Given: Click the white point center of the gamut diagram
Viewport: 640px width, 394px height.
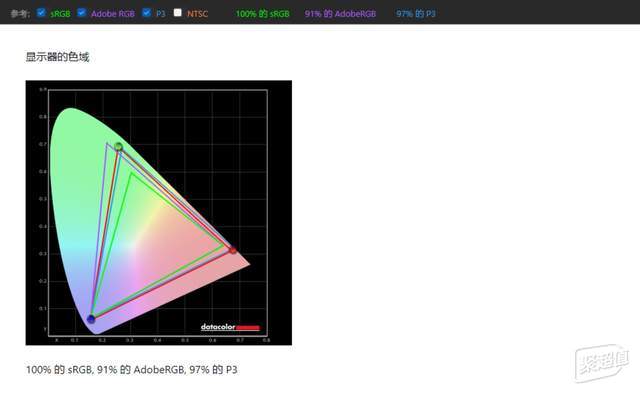Looking at the screenshot, I should (x=136, y=245).
